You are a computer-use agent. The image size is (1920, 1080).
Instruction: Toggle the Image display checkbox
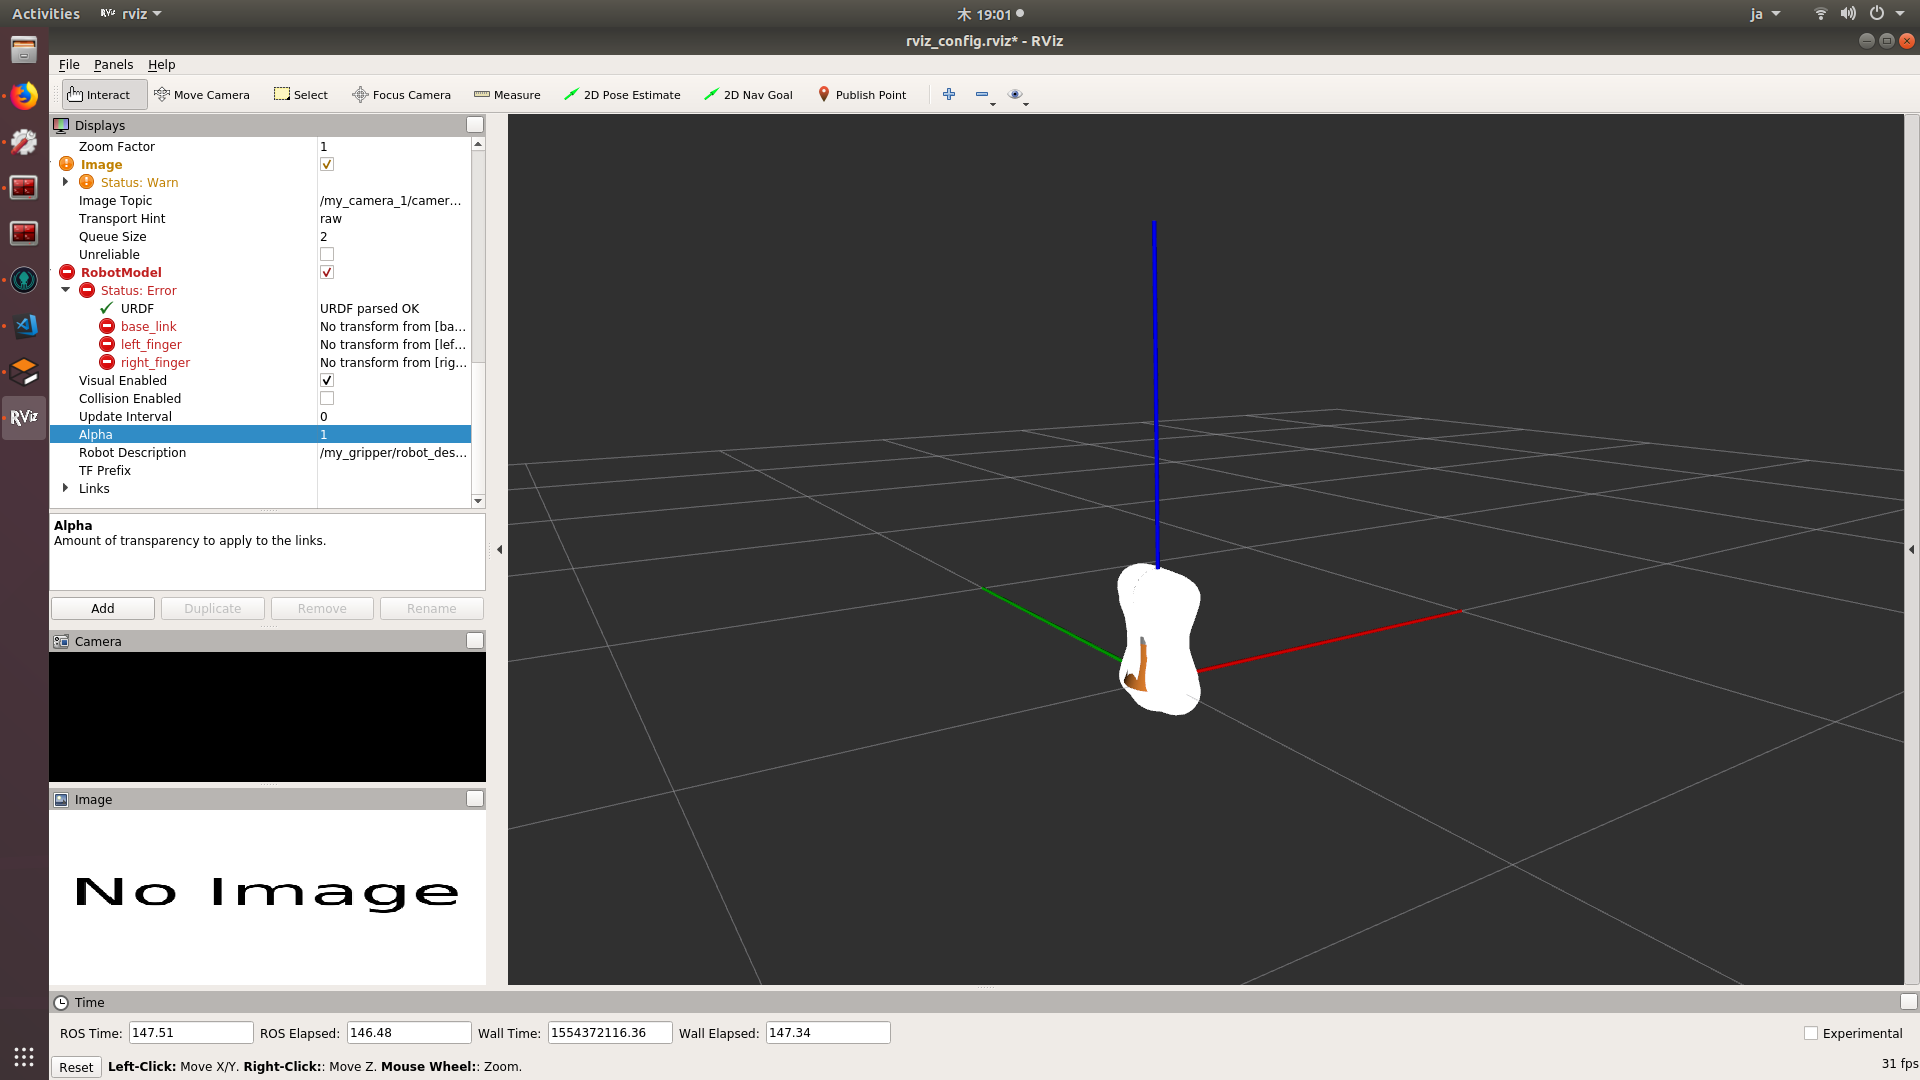pos(327,164)
